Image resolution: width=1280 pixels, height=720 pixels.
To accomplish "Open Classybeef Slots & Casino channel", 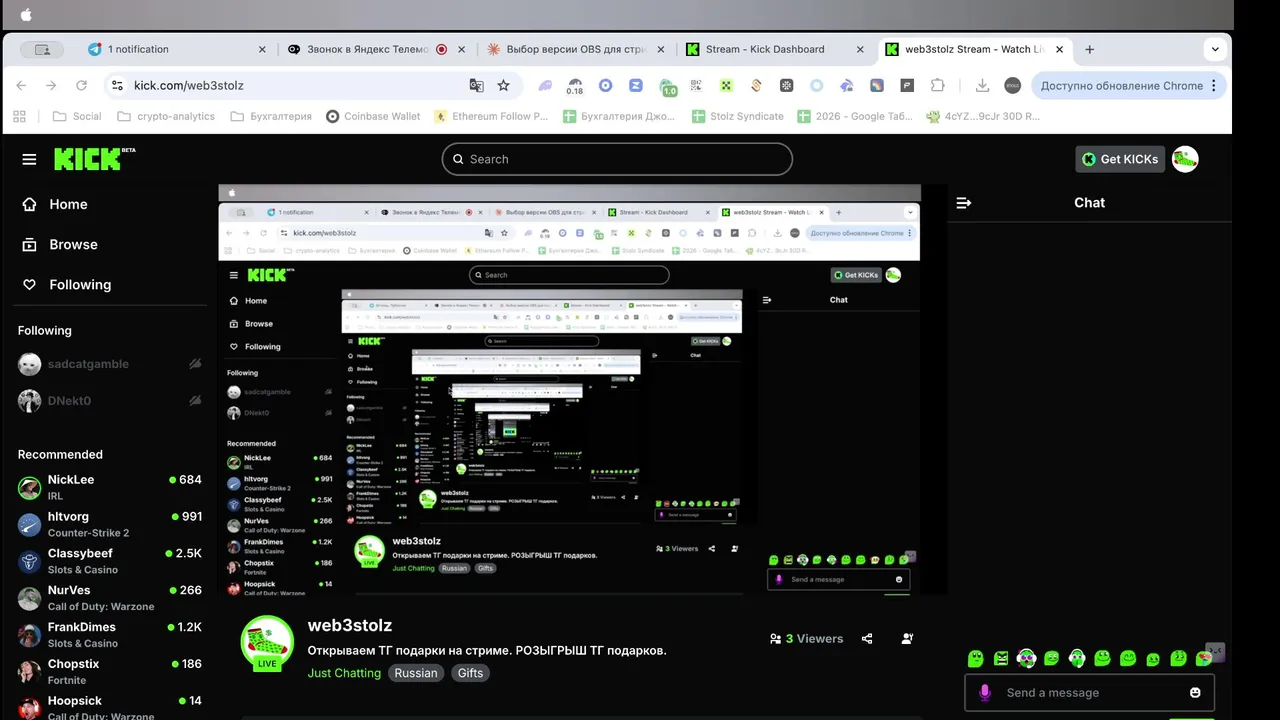I will (110, 561).
